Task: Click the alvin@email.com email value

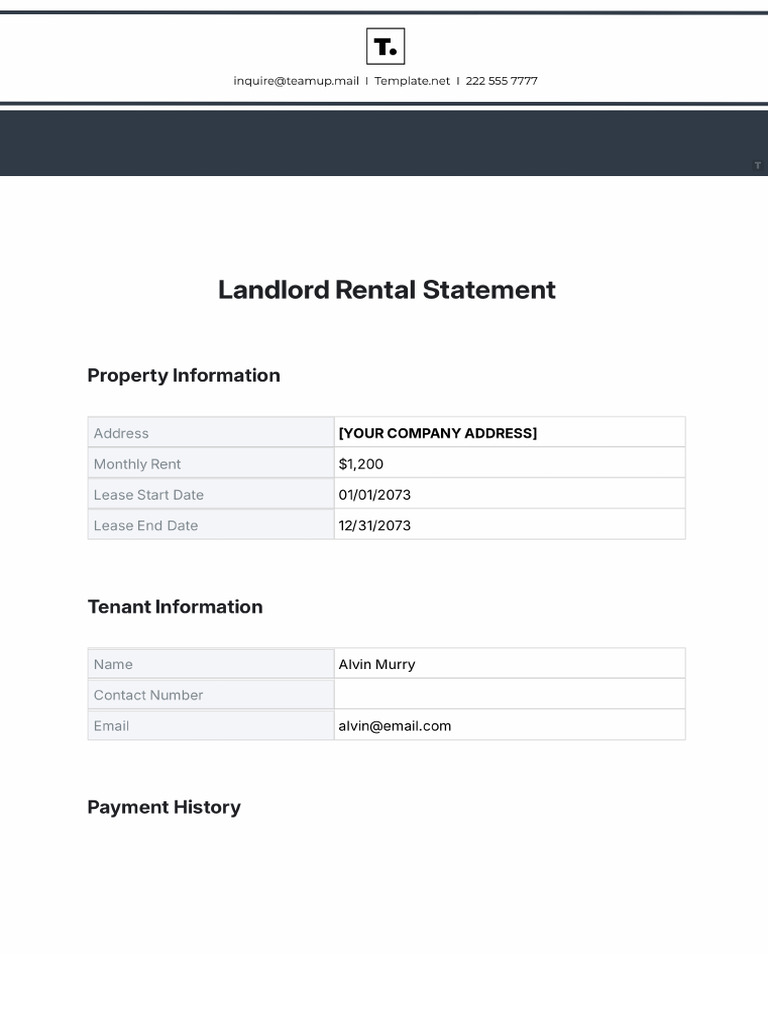Action: (395, 726)
